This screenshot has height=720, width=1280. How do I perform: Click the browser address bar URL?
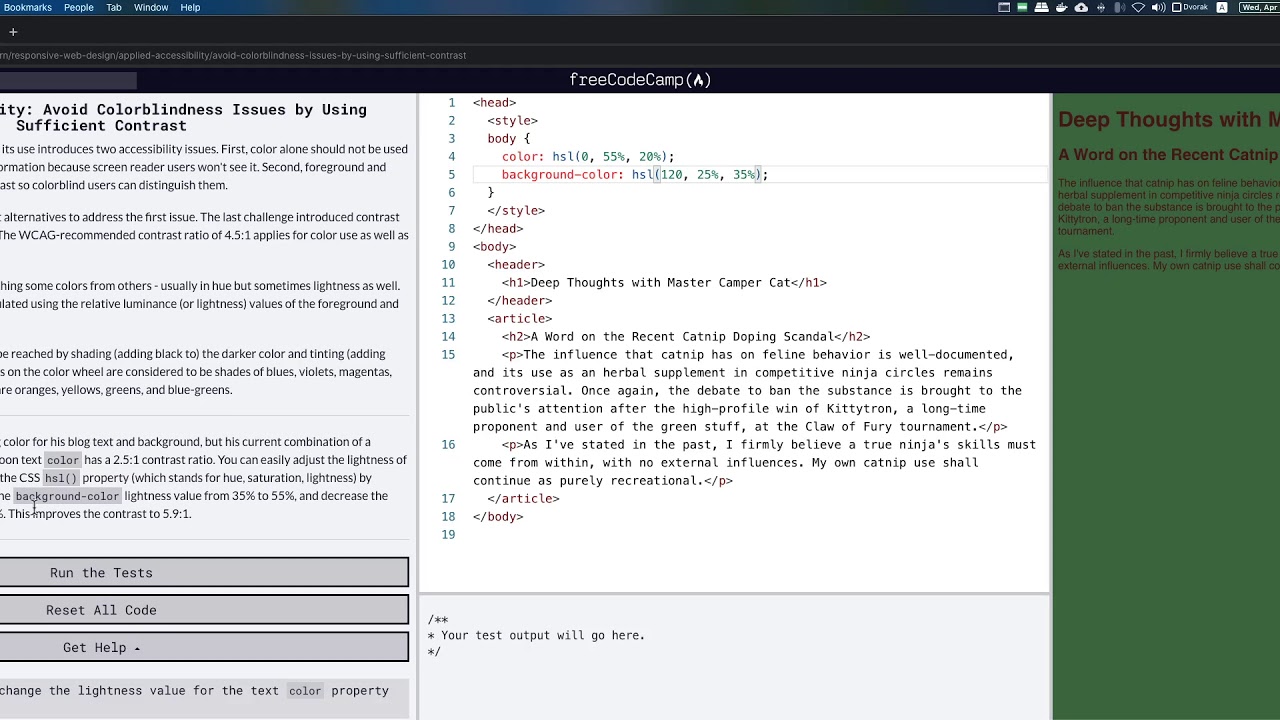pos(233,55)
